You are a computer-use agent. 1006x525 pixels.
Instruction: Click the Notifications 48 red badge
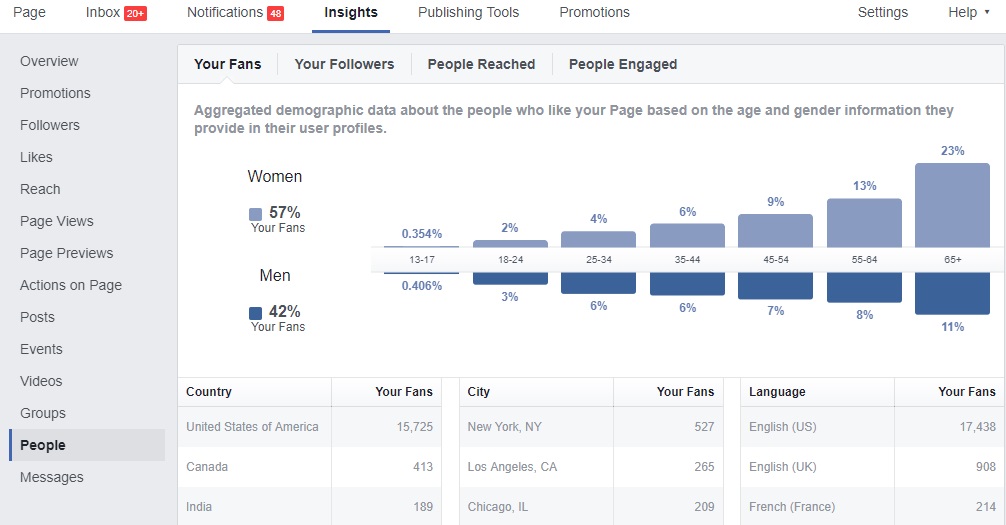(277, 13)
